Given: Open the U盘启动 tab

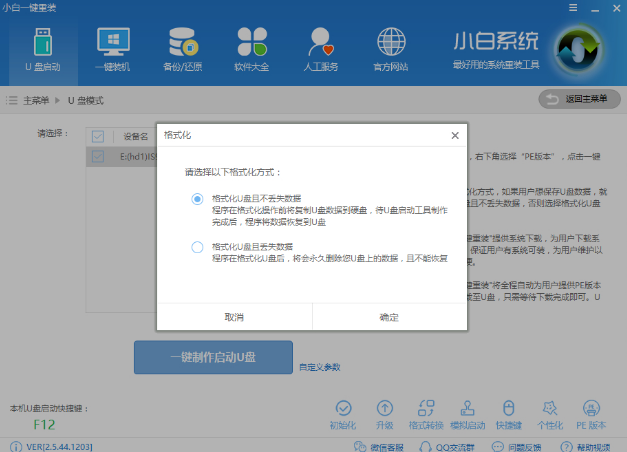Looking at the screenshot, I should [42, 50].
